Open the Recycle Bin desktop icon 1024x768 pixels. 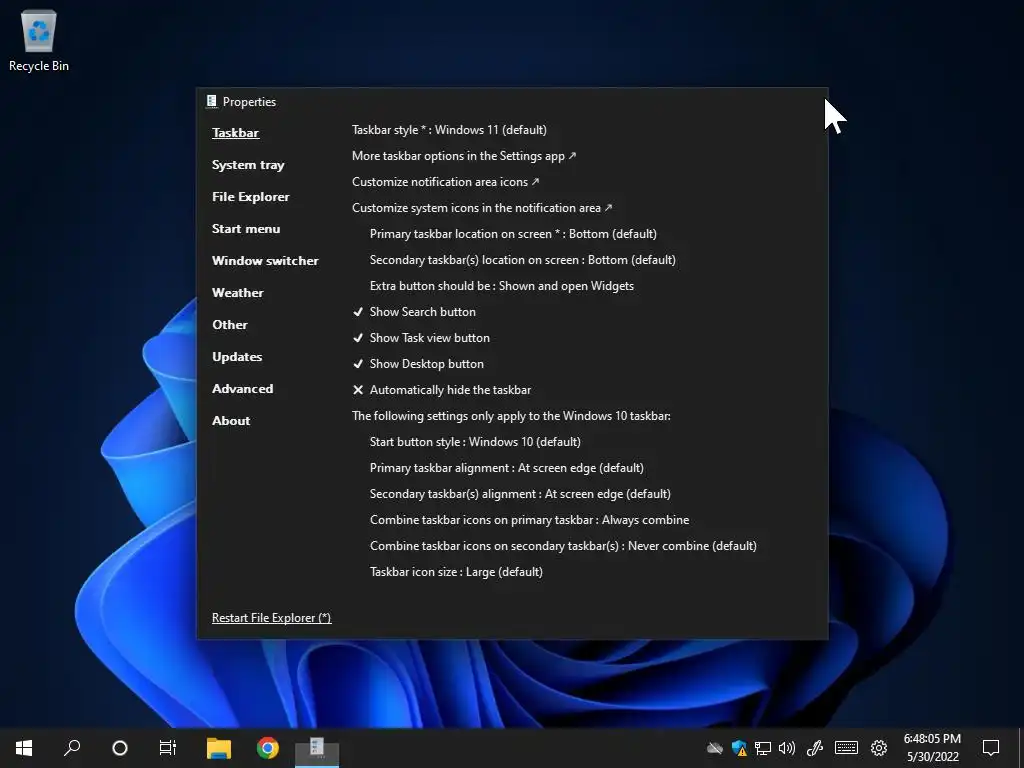click(x=39, y=40)
